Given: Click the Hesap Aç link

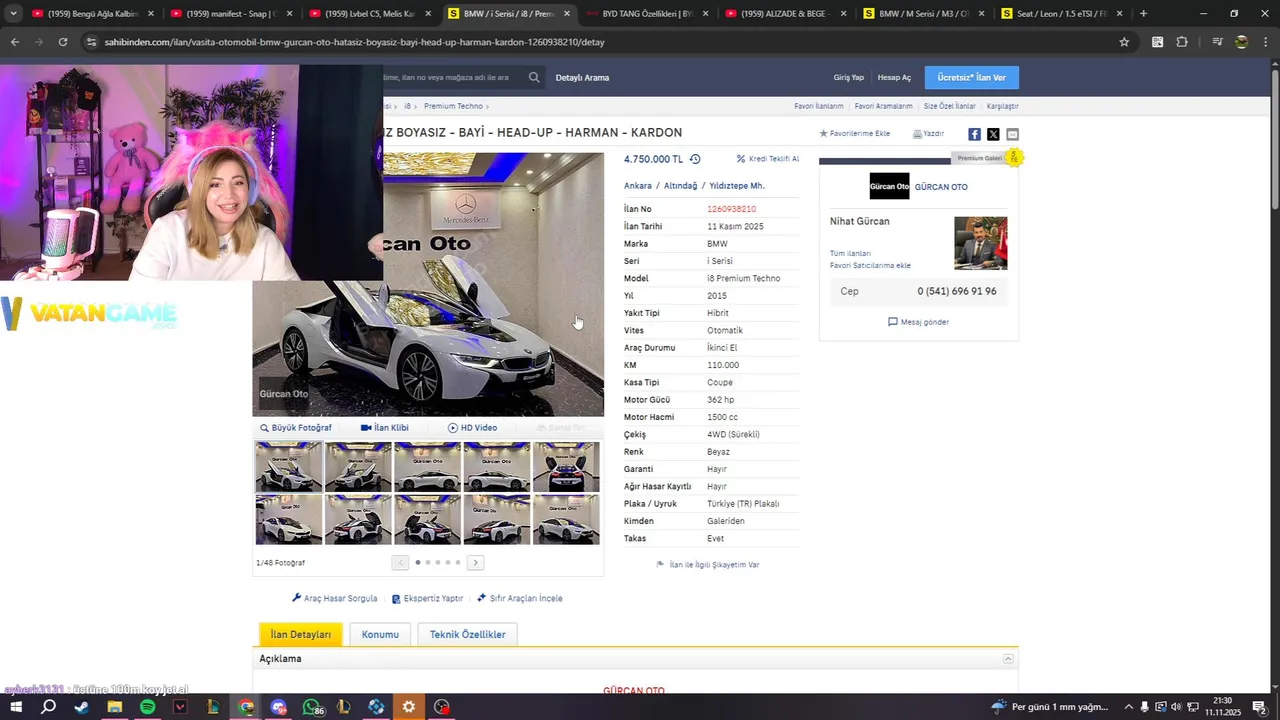Looking at the screenshot, I should tap(894, 77).
